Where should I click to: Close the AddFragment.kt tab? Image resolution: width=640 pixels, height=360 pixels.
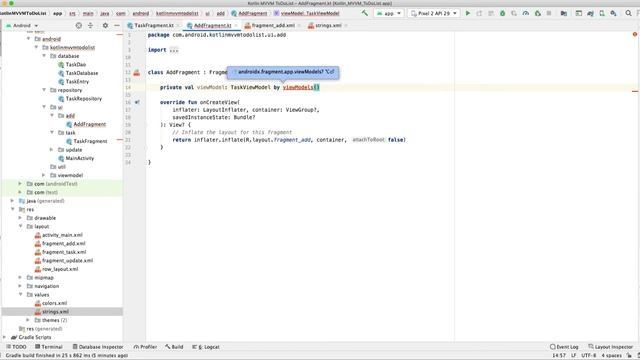click(236, 25)
